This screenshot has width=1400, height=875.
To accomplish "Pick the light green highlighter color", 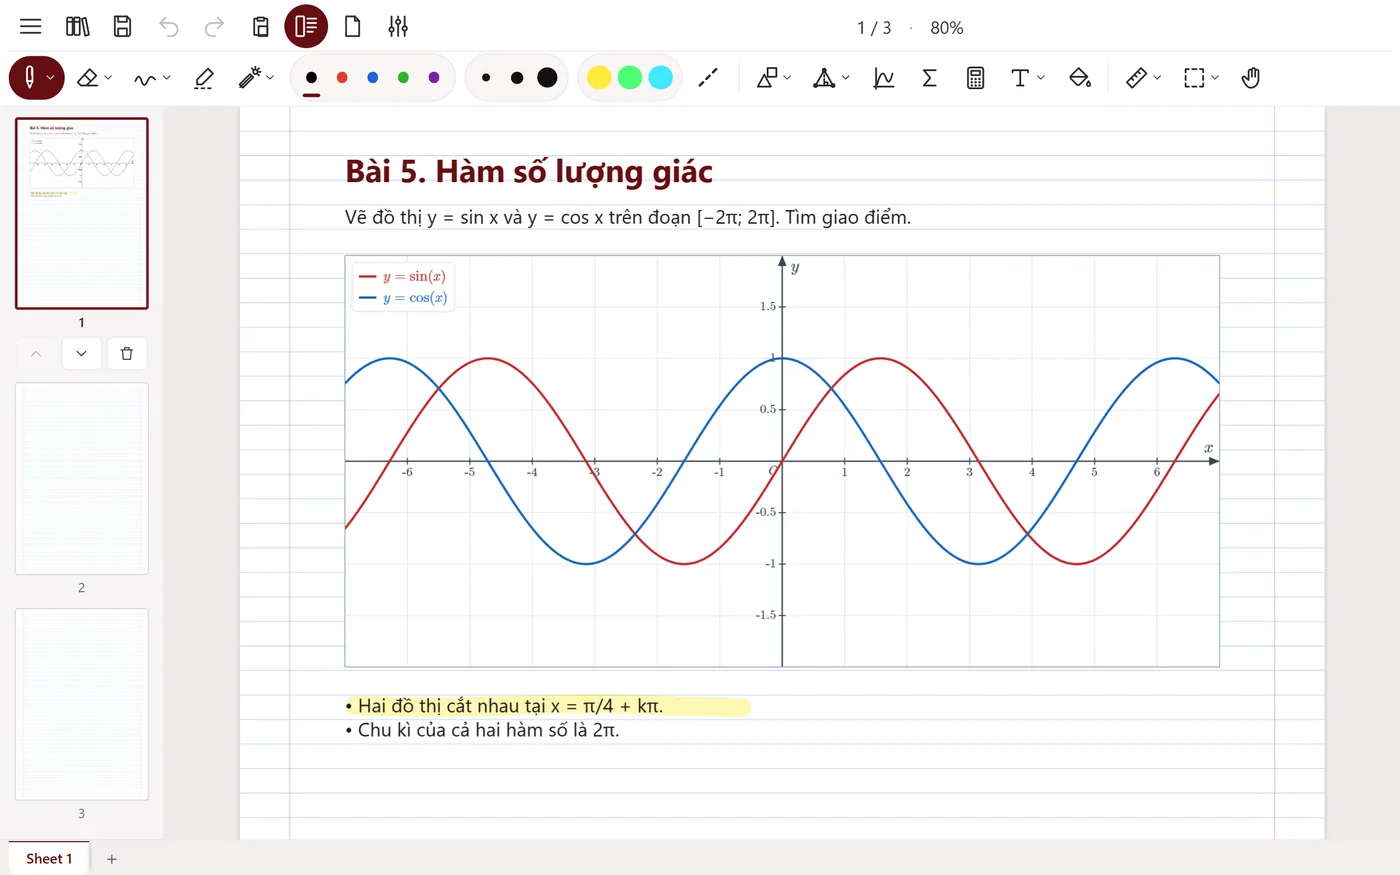I will tap(630, 78).
